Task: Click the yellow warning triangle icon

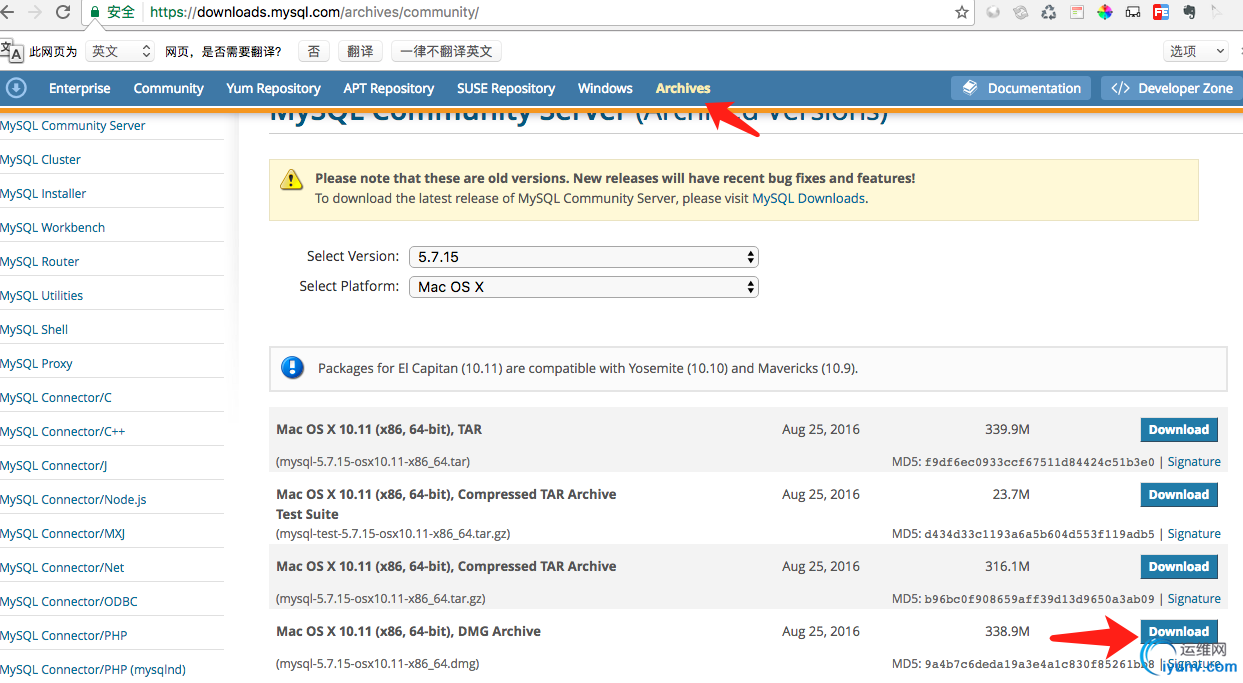Action: tap(291, 180)
